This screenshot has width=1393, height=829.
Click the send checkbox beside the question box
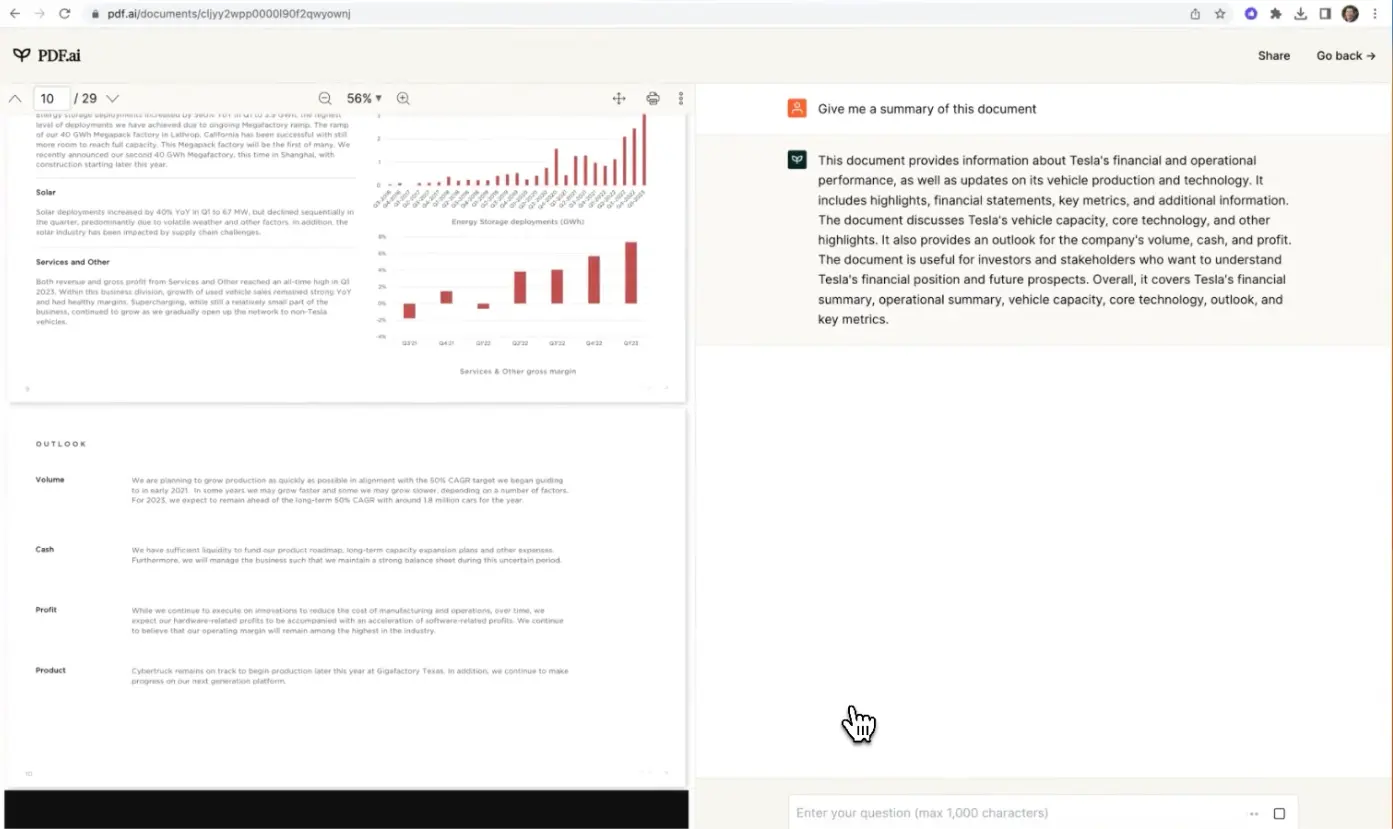tap(1280, 813)
